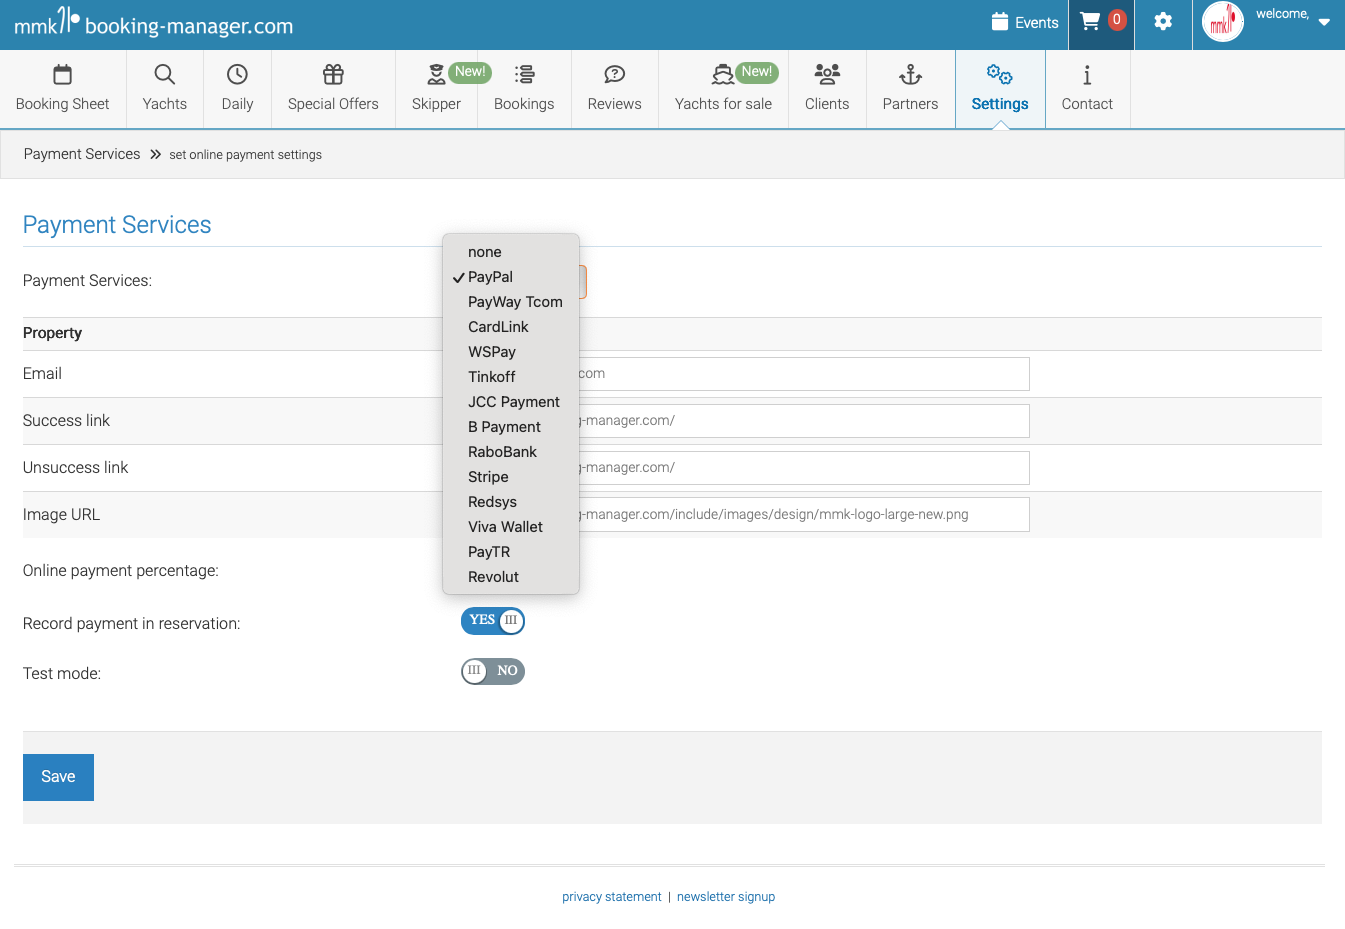This screenshot has width=1345, height=929.
Task: Open the Clients people icon
Action: tap(827, 74)
